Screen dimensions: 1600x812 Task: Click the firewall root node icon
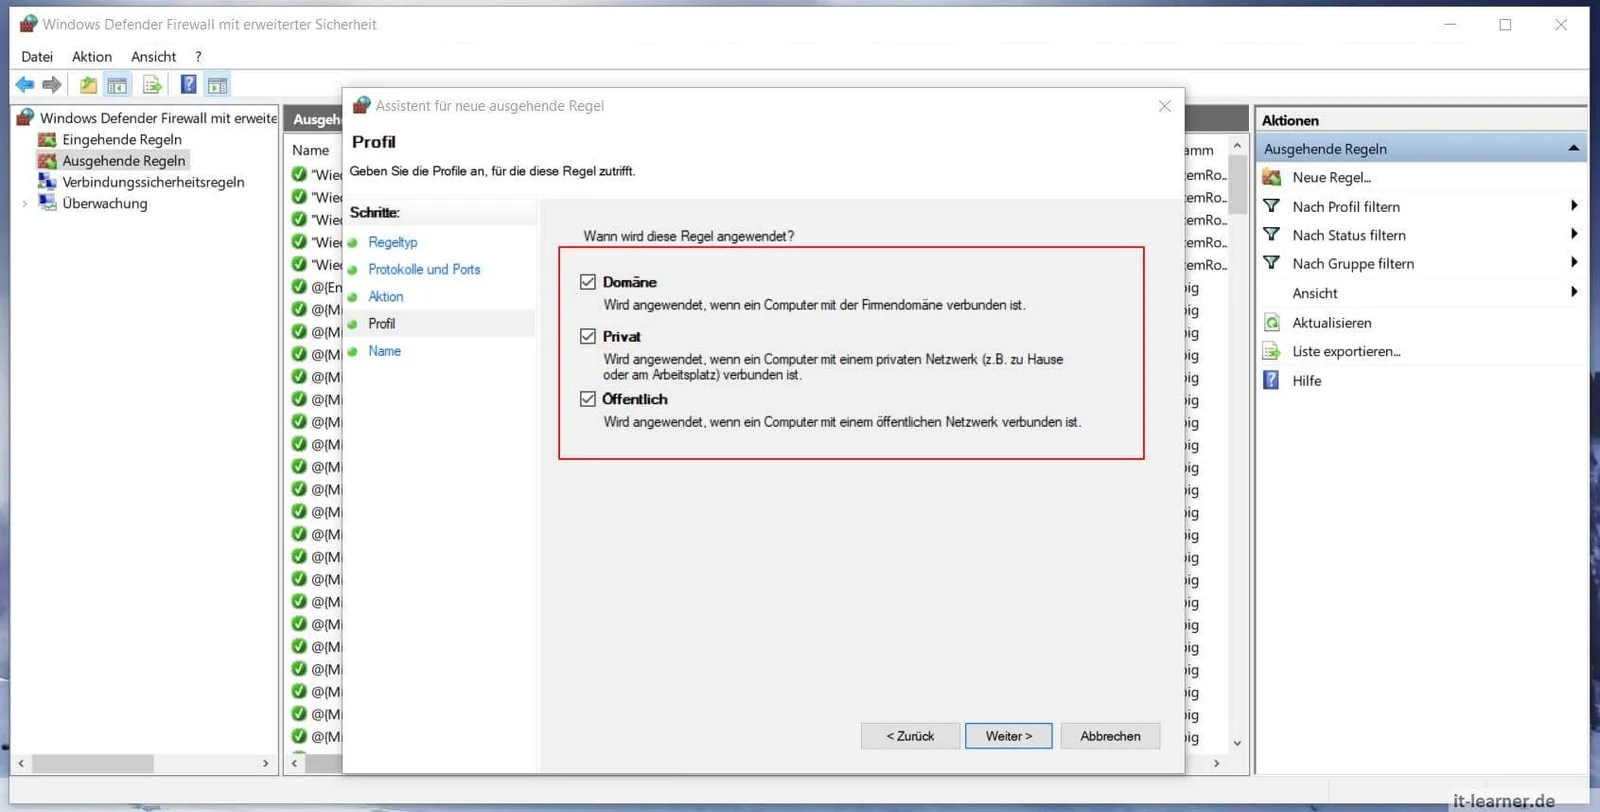26,117
